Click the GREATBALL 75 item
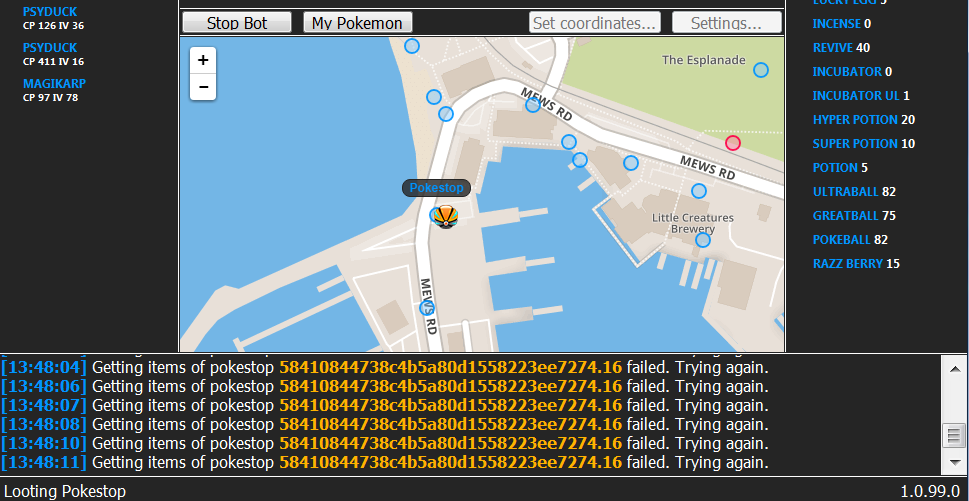The image size is (969, 501). click(x=854, y=216)
